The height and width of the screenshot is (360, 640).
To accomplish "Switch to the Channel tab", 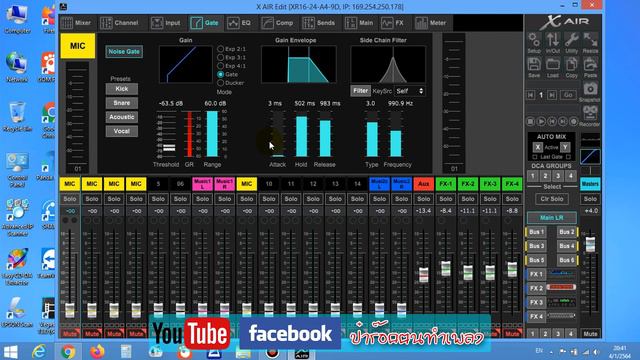I will [x=120, y=23].
